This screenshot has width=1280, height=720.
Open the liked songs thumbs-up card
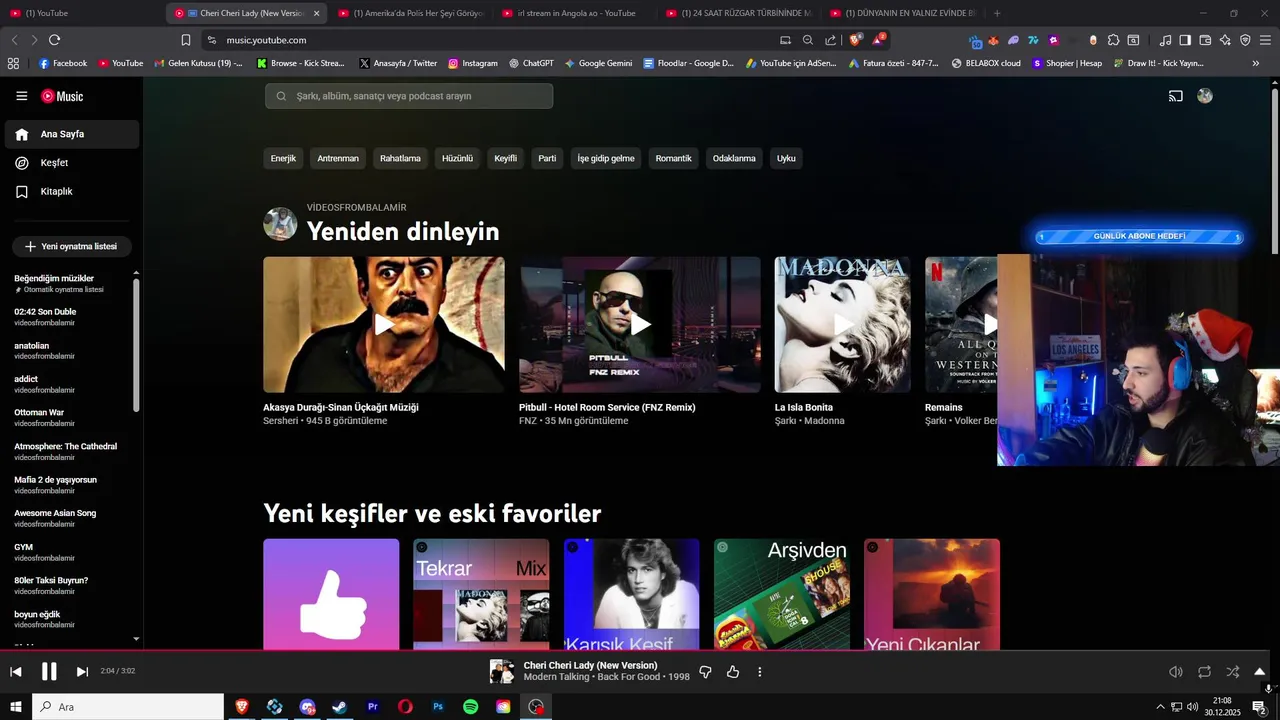(x=331, y=595)
